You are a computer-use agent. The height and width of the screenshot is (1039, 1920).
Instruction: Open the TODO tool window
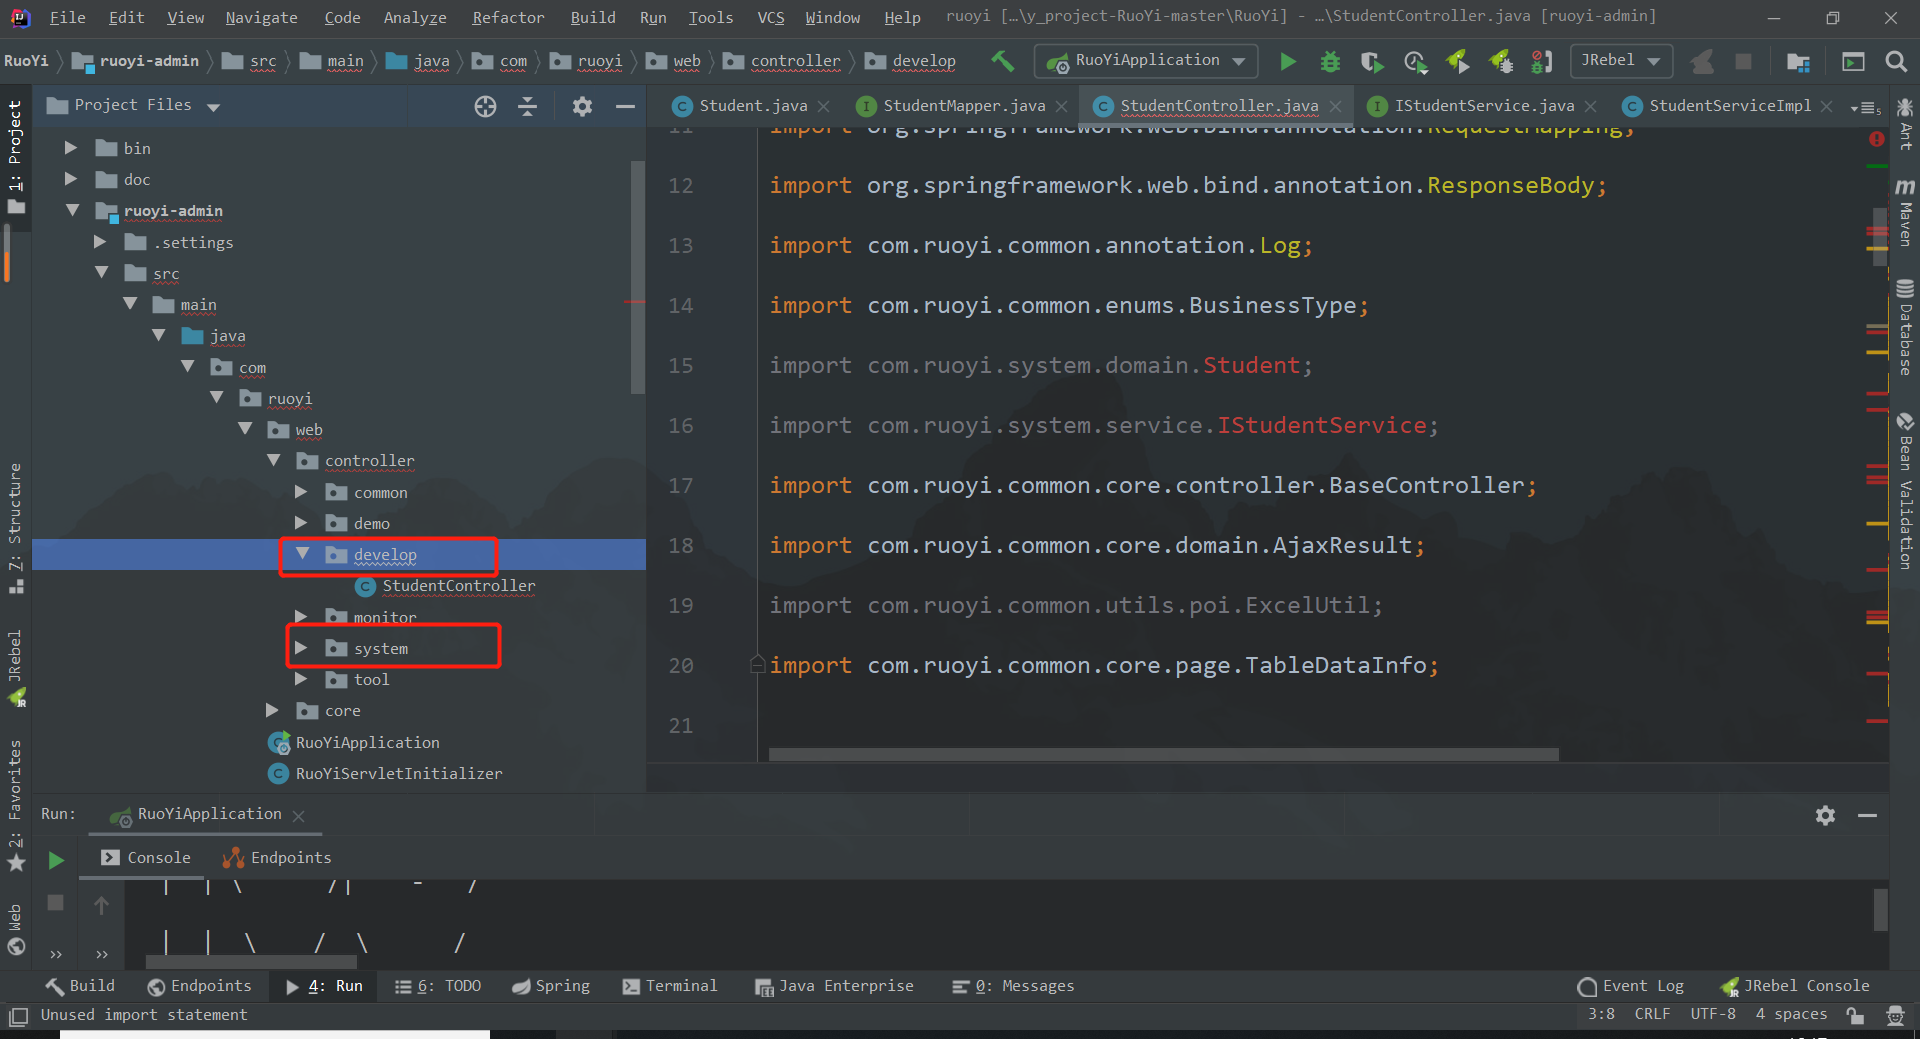point(438,986)
